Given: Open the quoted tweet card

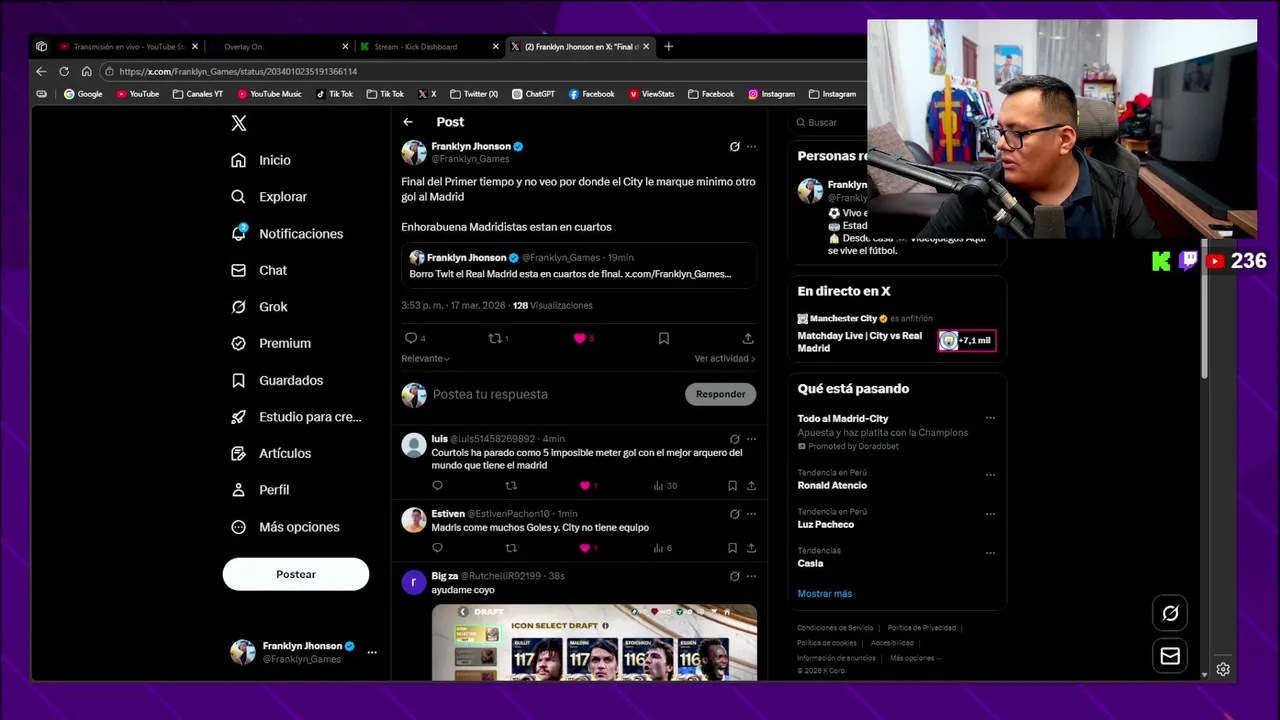Looking at the screenshot, I should coord(579,266).
